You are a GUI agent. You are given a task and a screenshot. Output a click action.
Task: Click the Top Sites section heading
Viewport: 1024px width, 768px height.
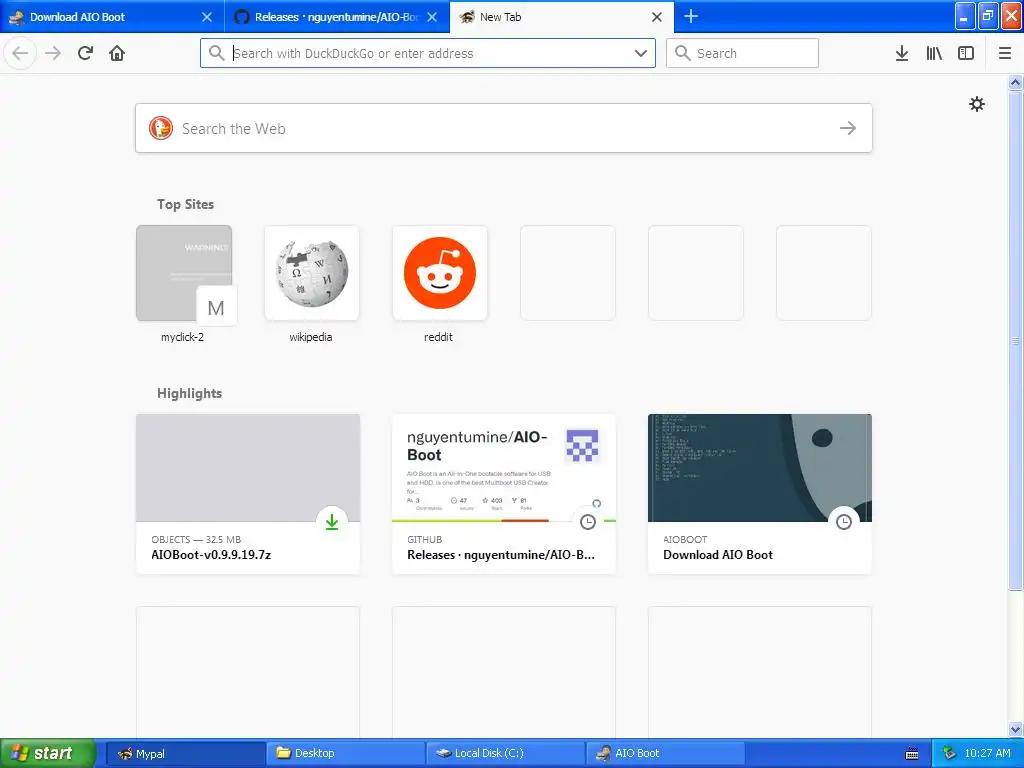click(x=185, y=204)
